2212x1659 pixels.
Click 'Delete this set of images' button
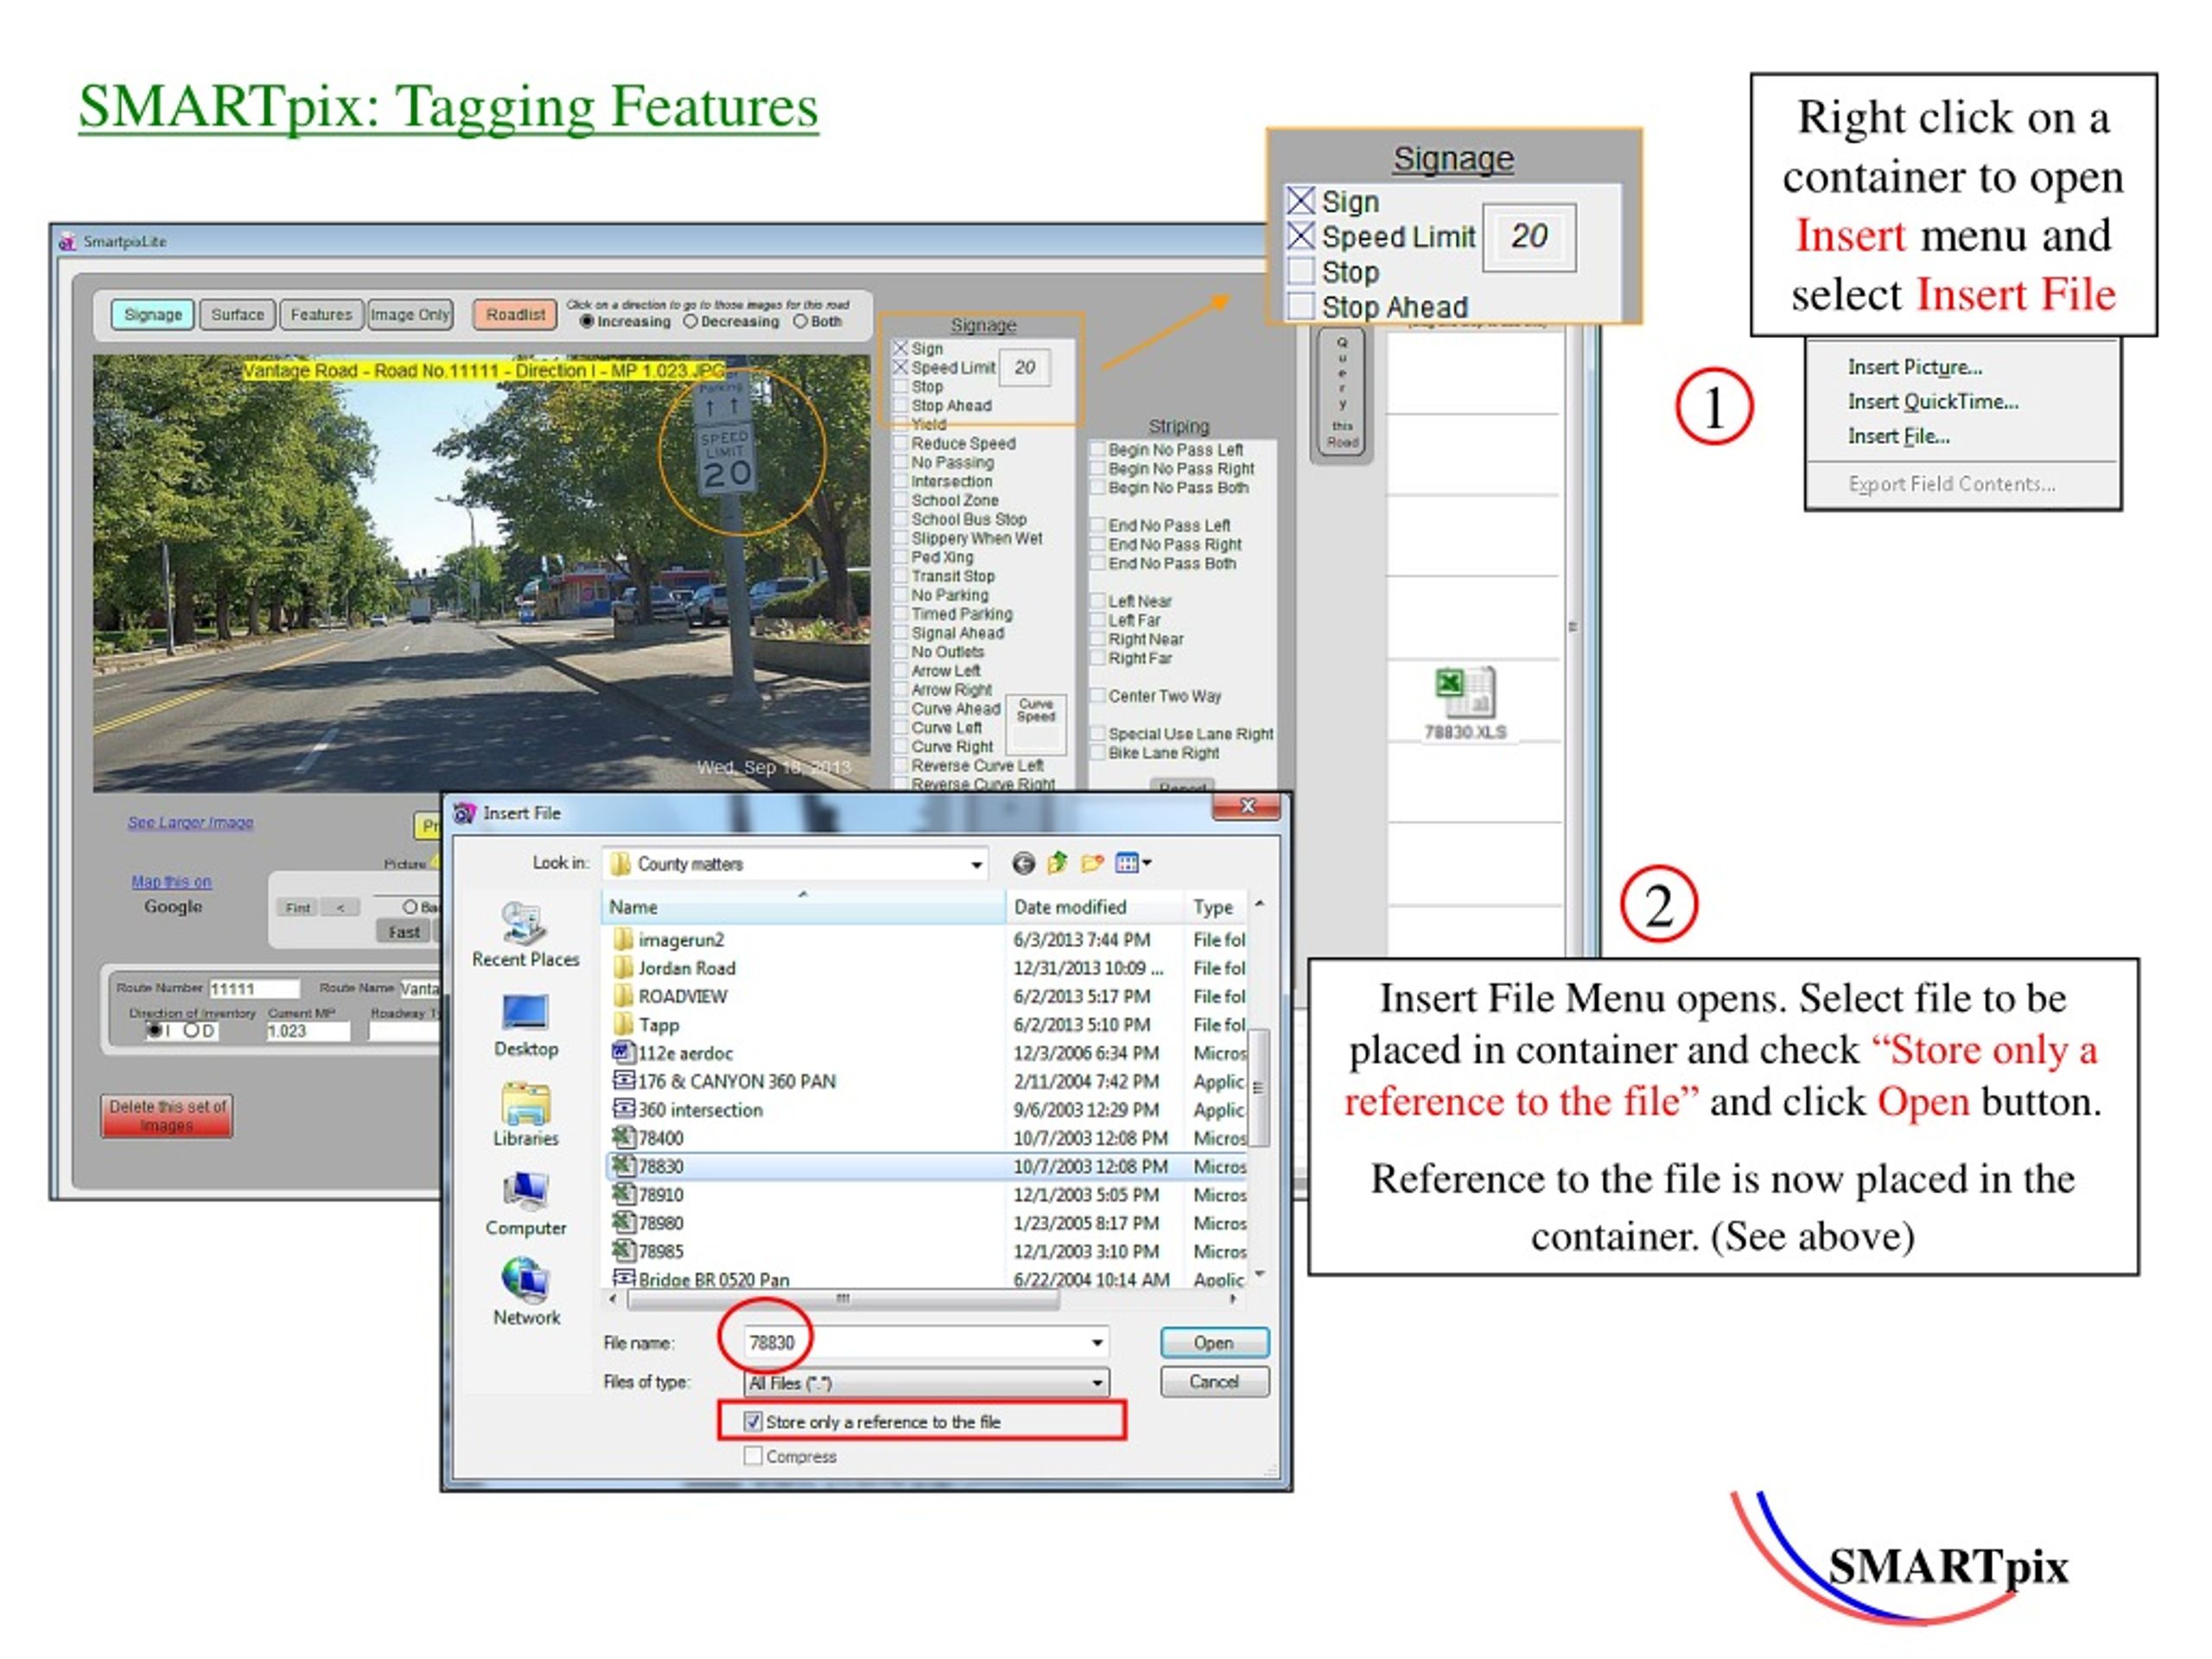click(167, 1116)
